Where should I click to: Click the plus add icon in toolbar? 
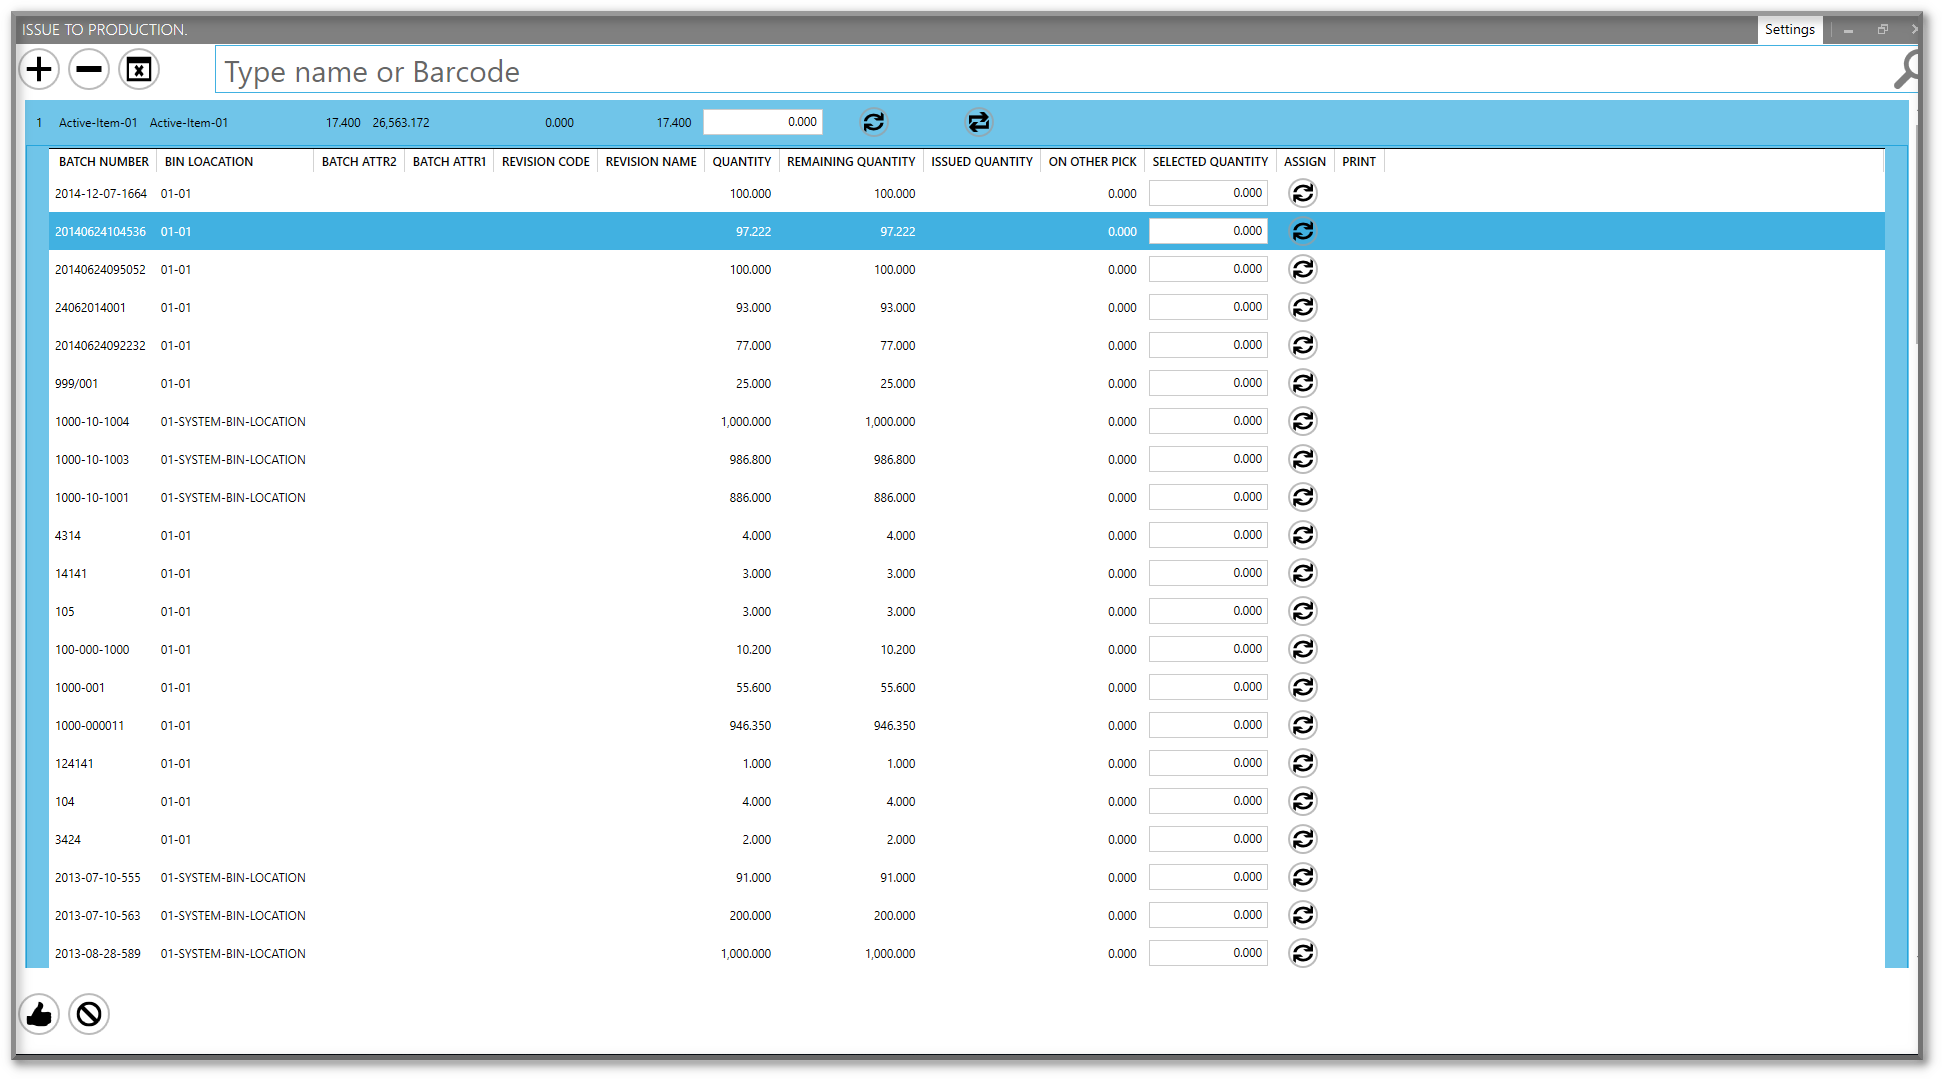(x=39, y=69)
